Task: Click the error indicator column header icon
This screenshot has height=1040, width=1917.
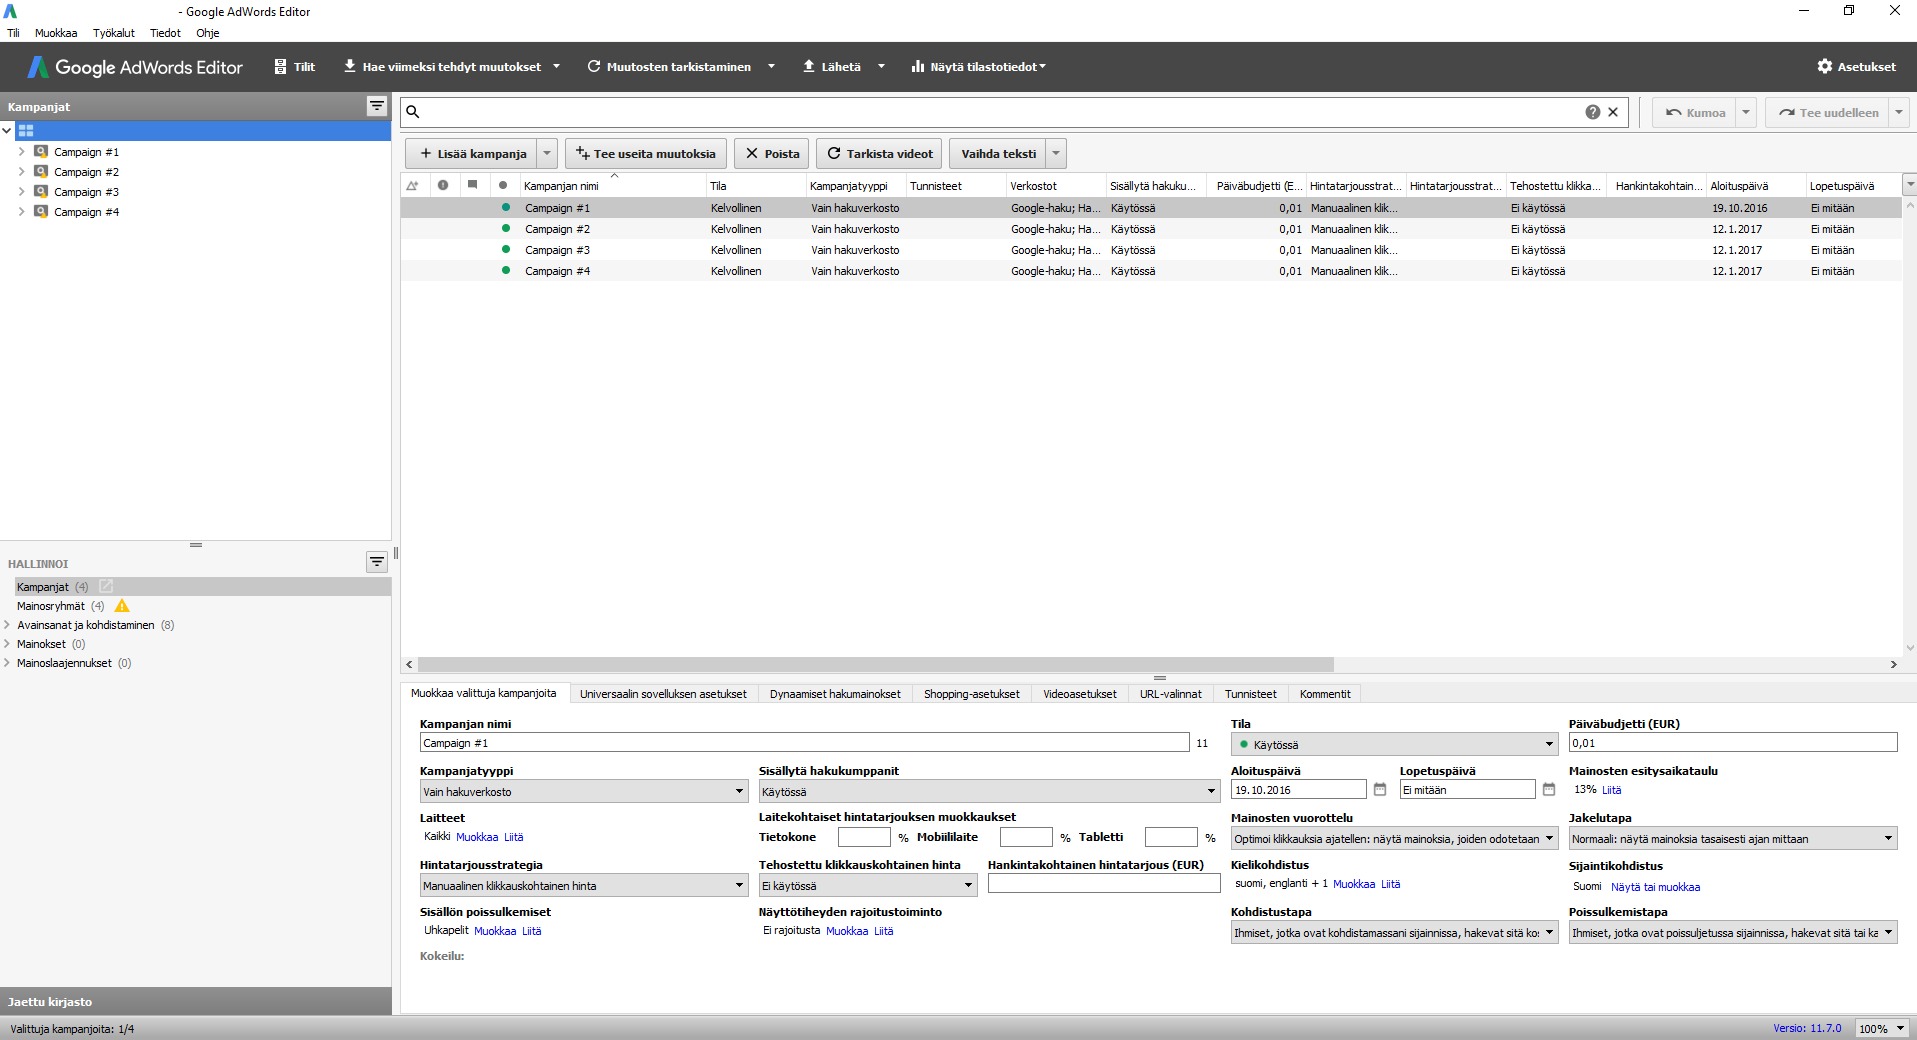Action: [x=443, y=185]
